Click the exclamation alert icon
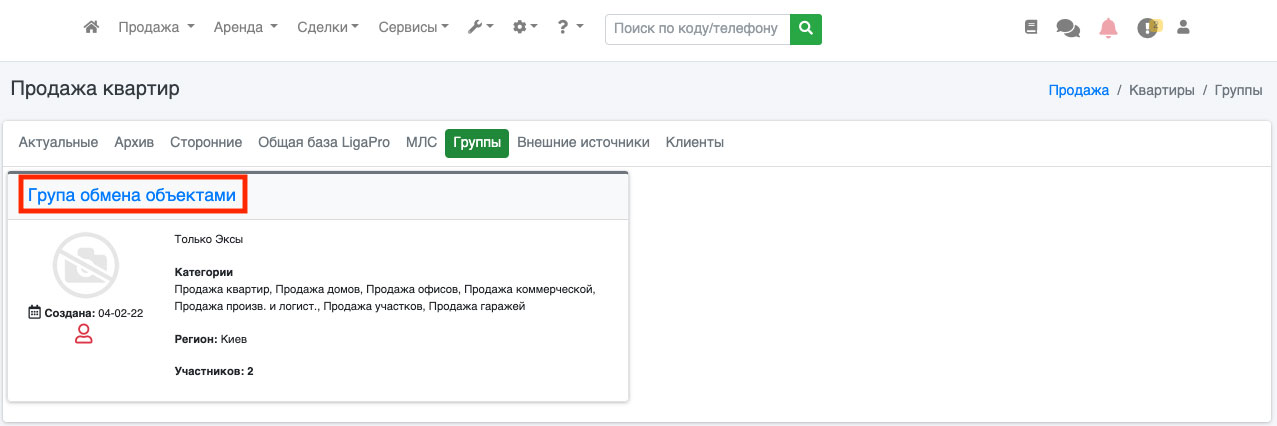Image resolution: width=1277 pixels, height=426 pixels. 1147,29
